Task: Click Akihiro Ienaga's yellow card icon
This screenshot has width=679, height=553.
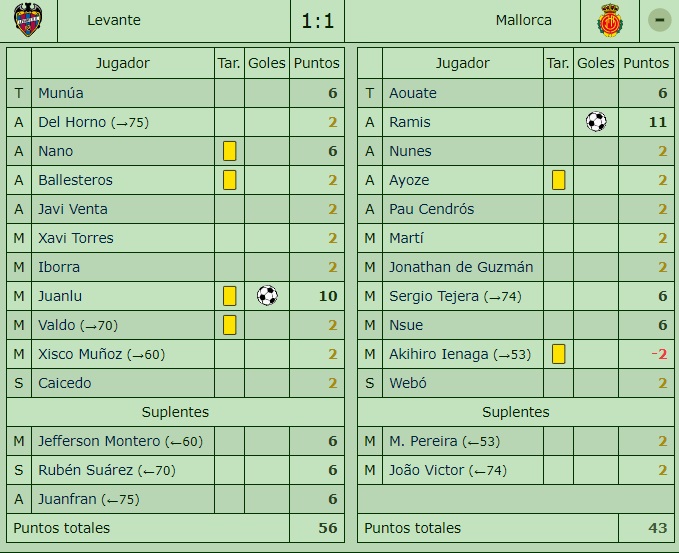Action: 559,354
